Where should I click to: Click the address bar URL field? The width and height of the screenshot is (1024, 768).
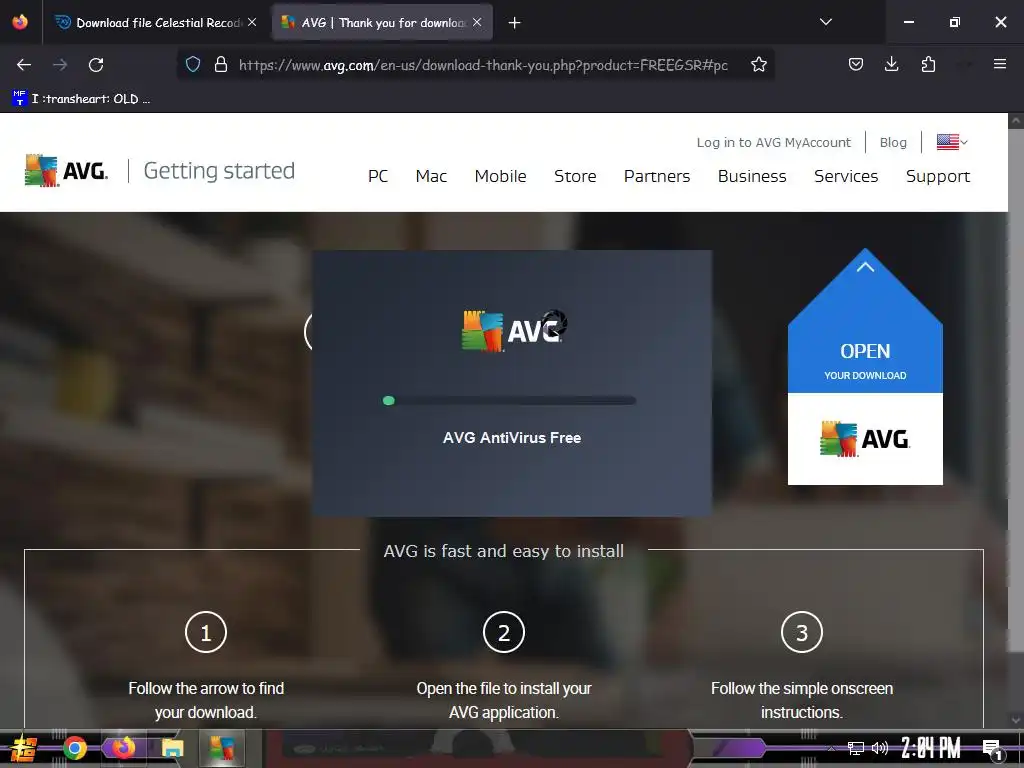tap(483, 65)
